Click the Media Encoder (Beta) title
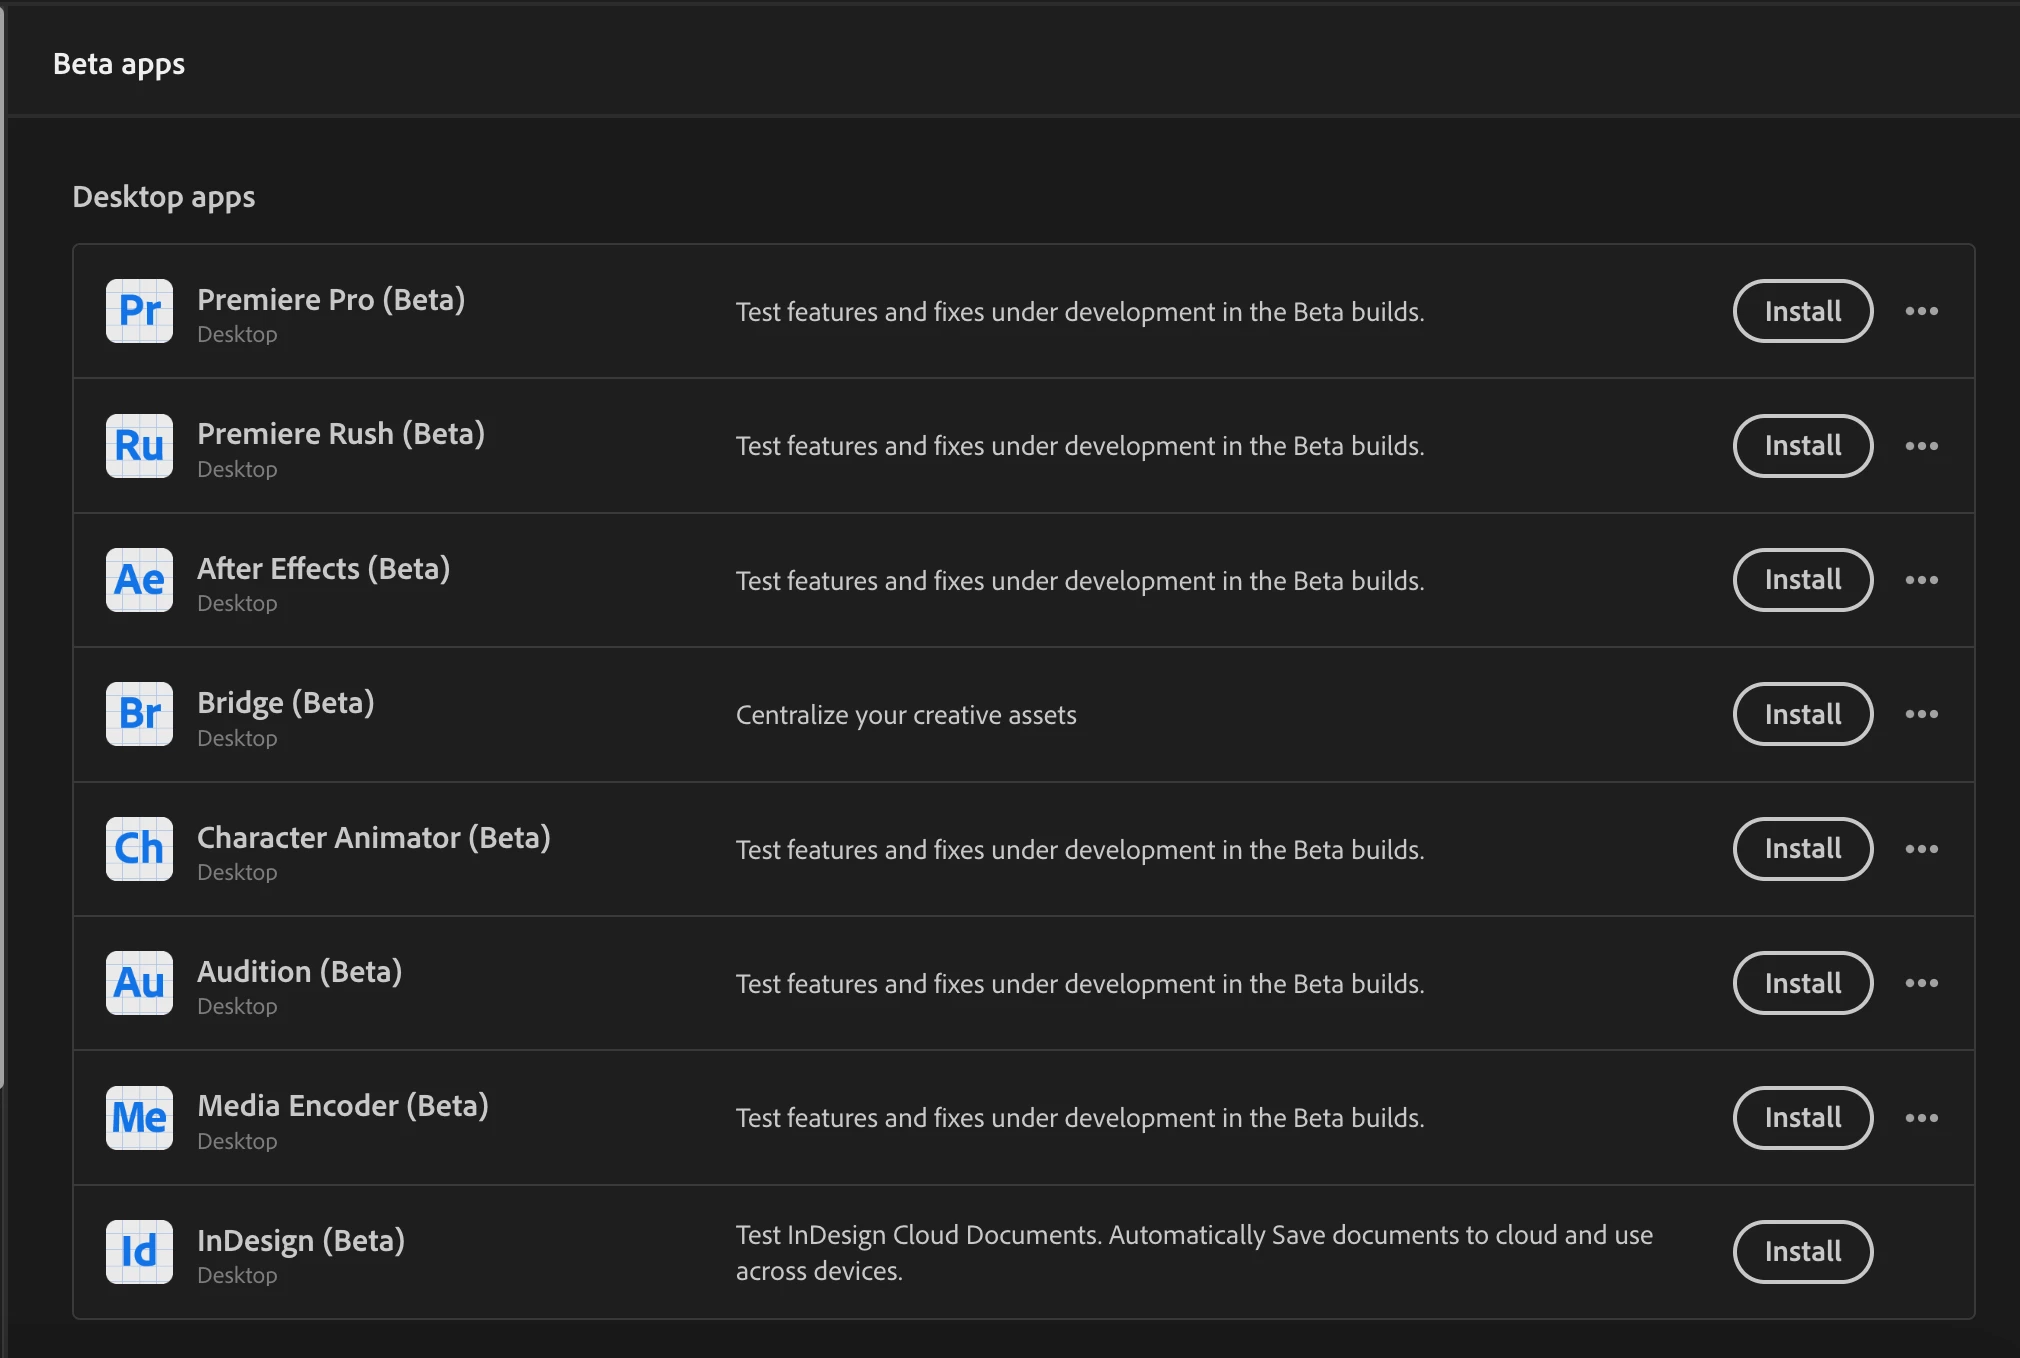The image size is (2020, 1358). 342,1105
